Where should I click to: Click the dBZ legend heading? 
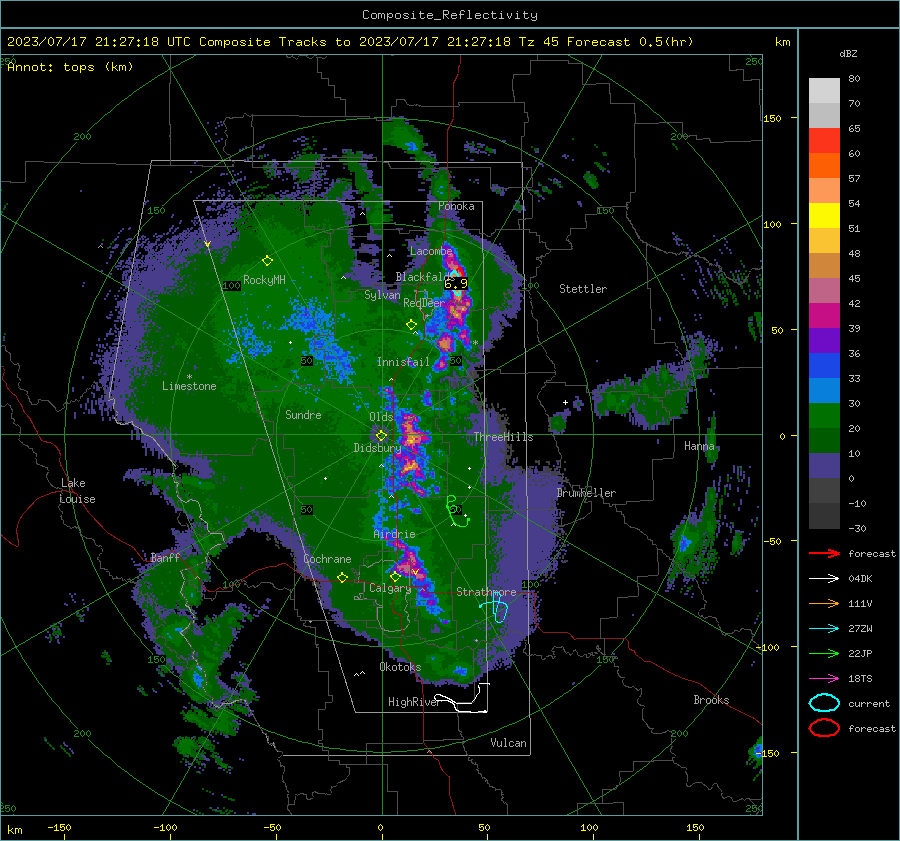(x=848, y=53)
